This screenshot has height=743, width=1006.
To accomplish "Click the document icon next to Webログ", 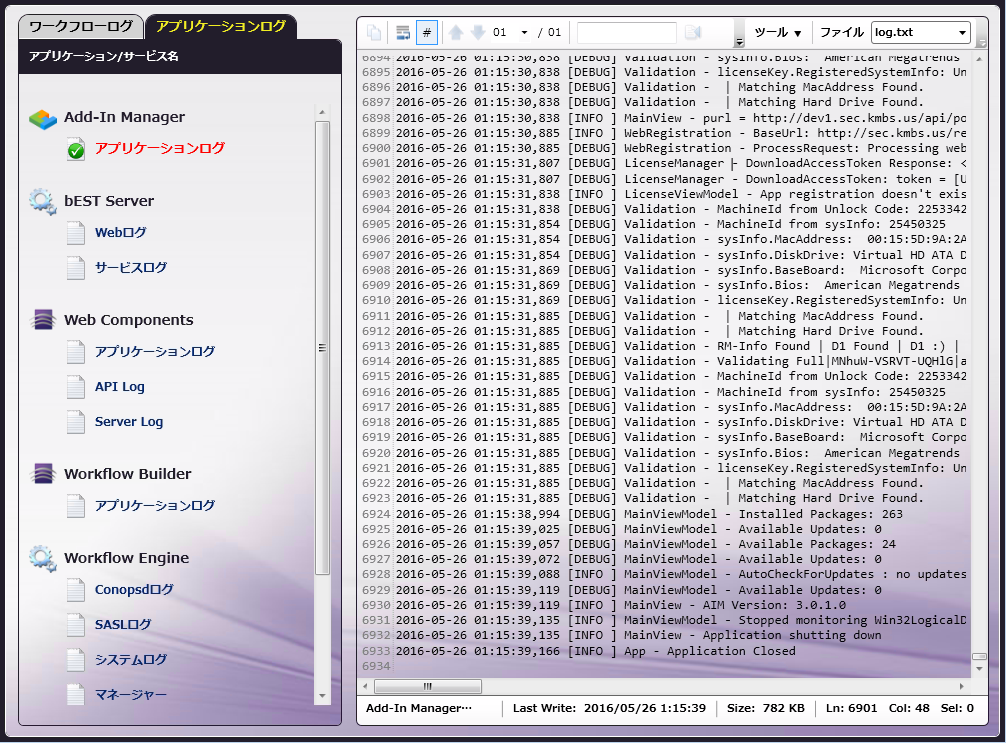I will 76,233.
